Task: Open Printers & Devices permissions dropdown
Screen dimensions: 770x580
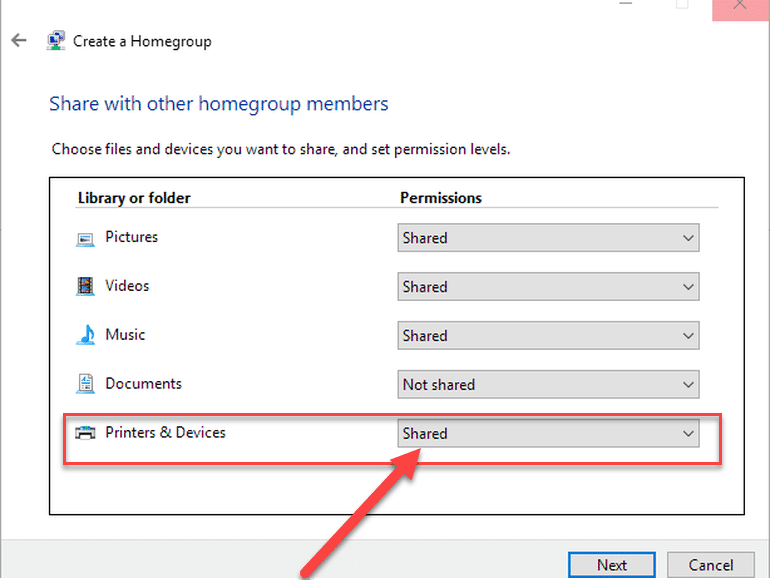Action: click(x=548, y=433)
